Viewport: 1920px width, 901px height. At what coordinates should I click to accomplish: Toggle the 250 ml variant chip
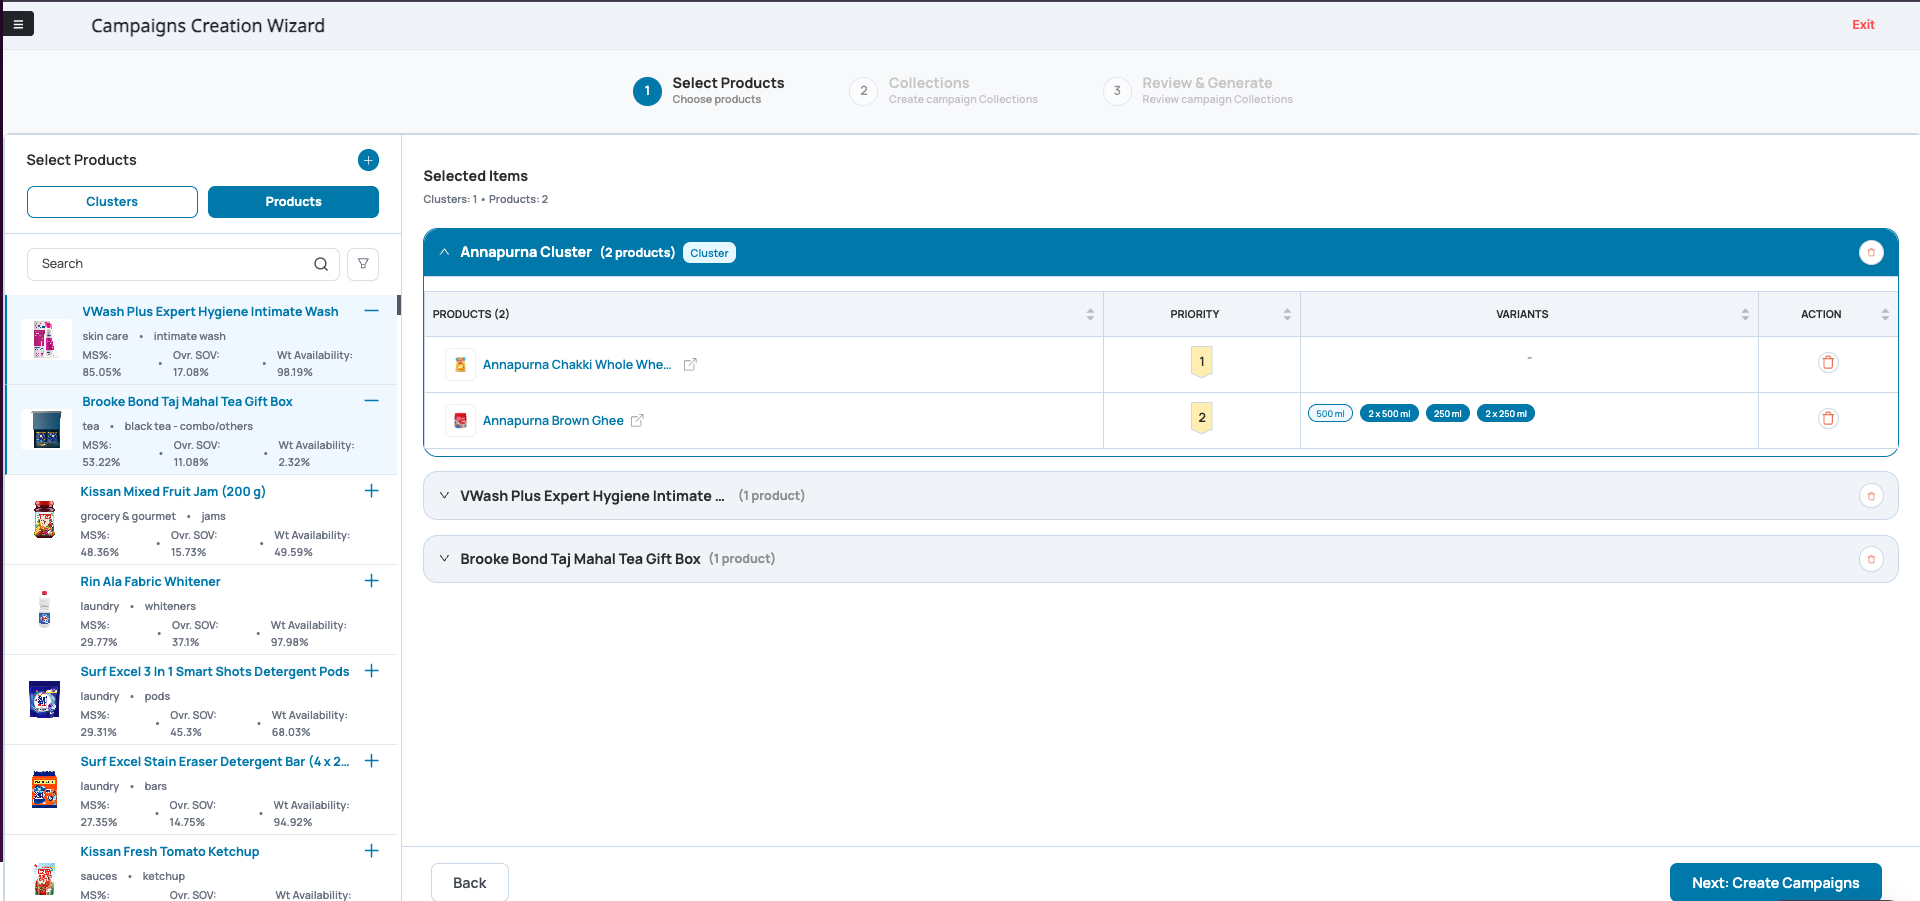point(1447,414)
